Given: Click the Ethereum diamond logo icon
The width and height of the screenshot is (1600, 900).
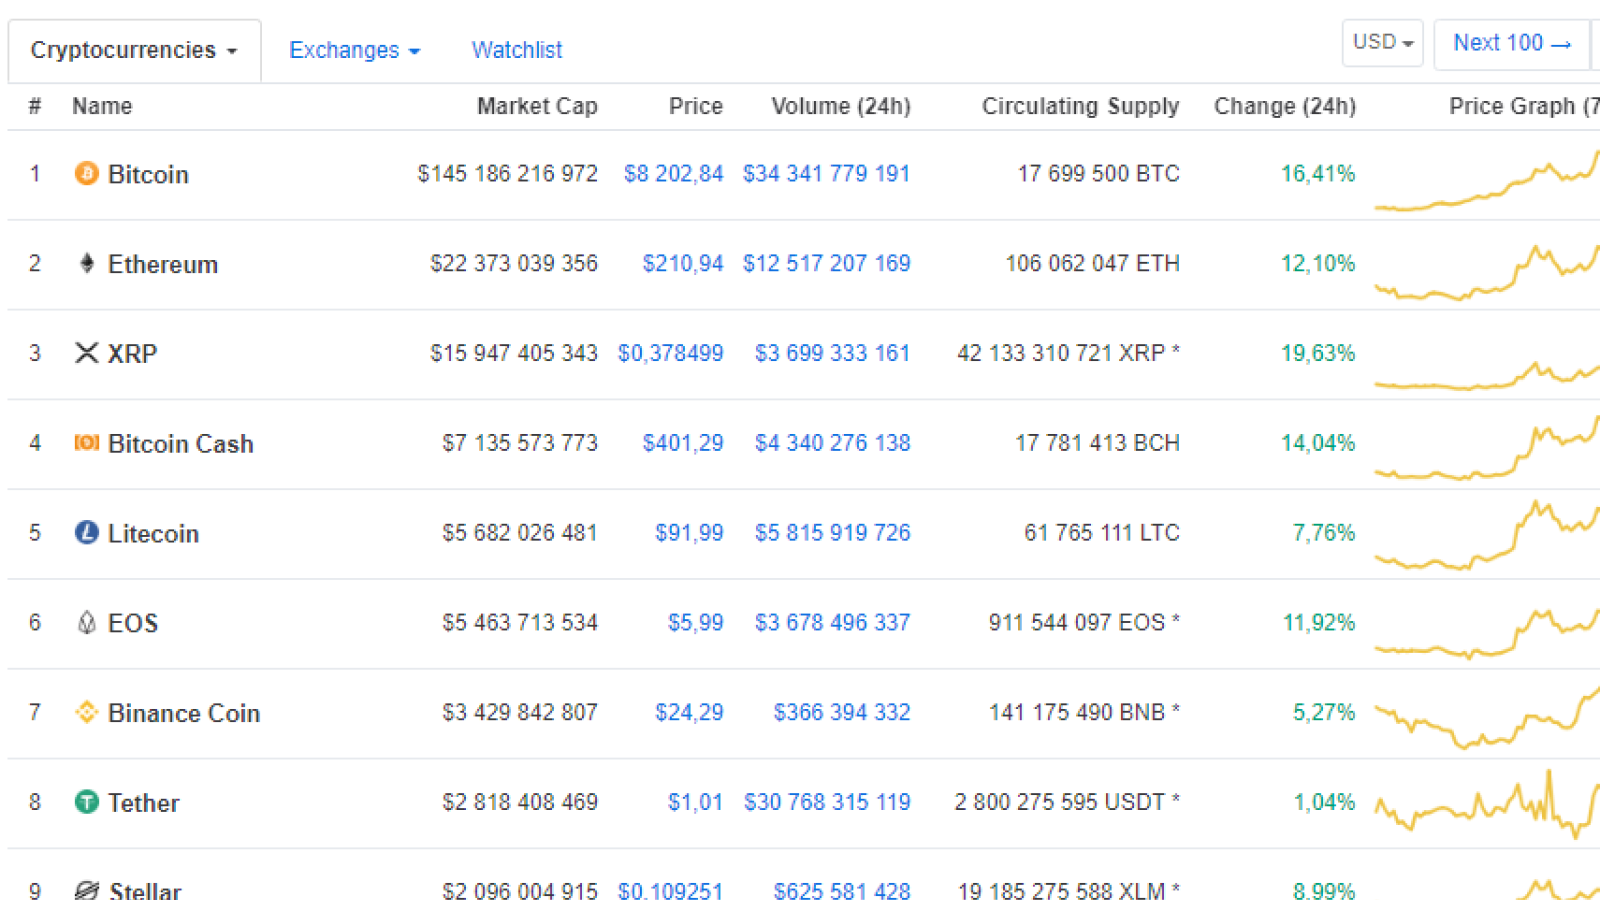Looking at the screenshot, I should 87,263.
